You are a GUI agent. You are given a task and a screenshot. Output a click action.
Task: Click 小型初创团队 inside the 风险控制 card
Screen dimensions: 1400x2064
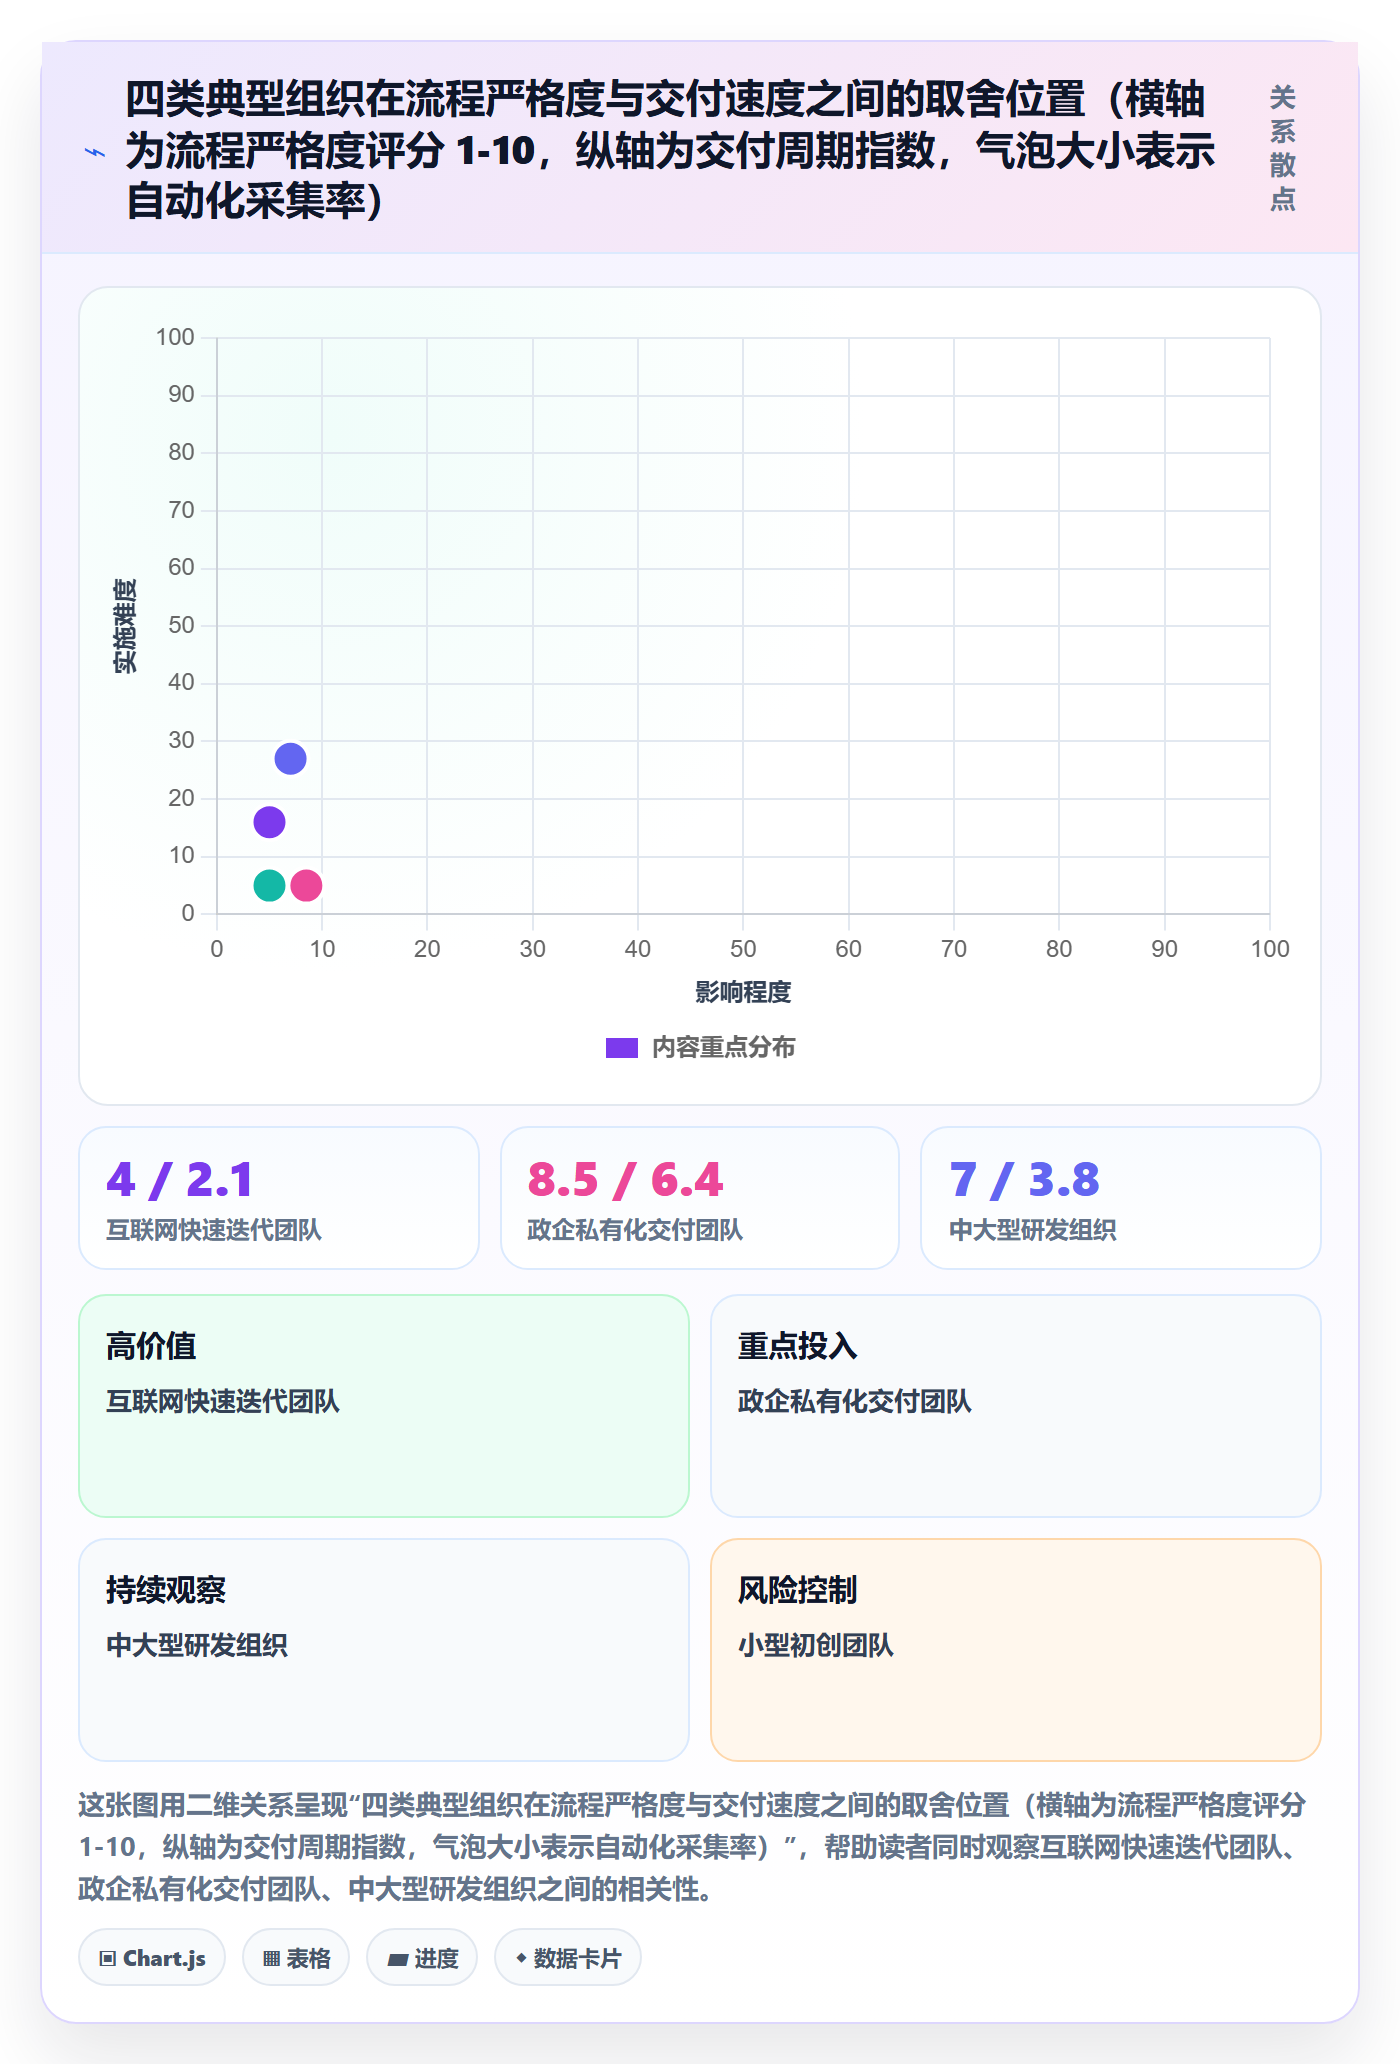pos(816,1645)
